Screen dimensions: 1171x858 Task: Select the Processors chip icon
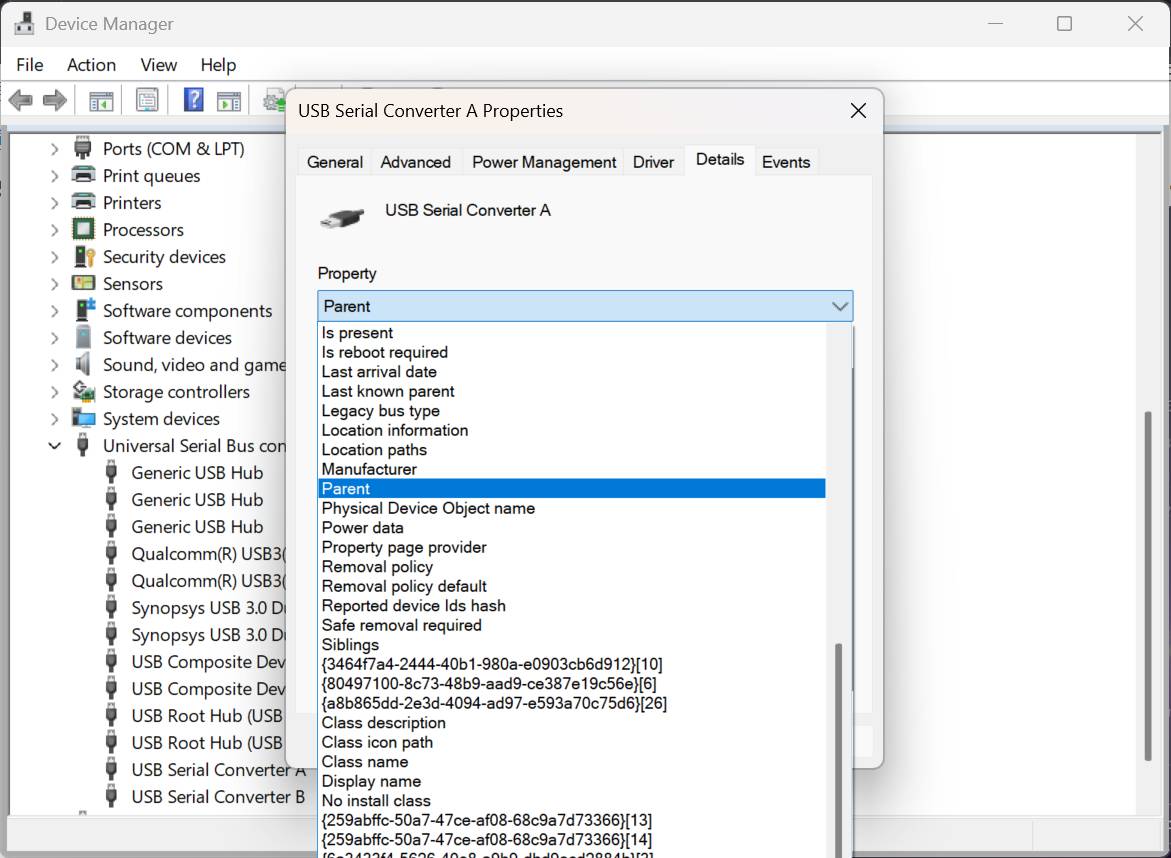[x=83, y=229]
